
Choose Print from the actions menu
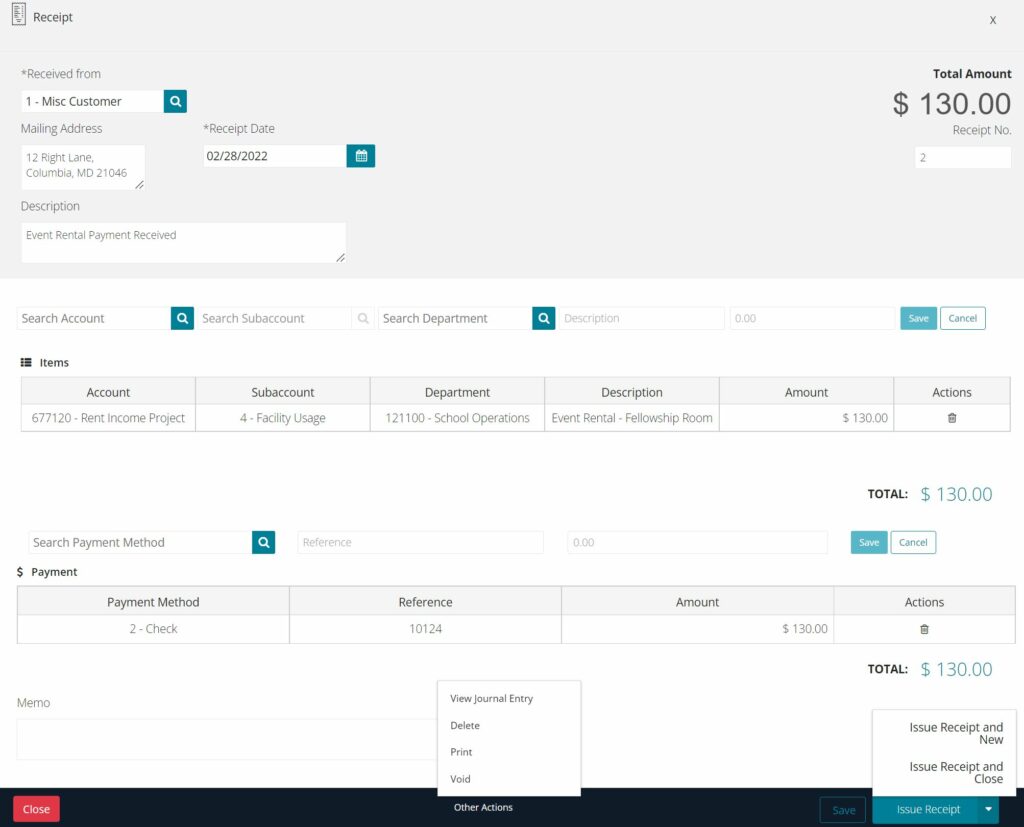tap(460, 751)
